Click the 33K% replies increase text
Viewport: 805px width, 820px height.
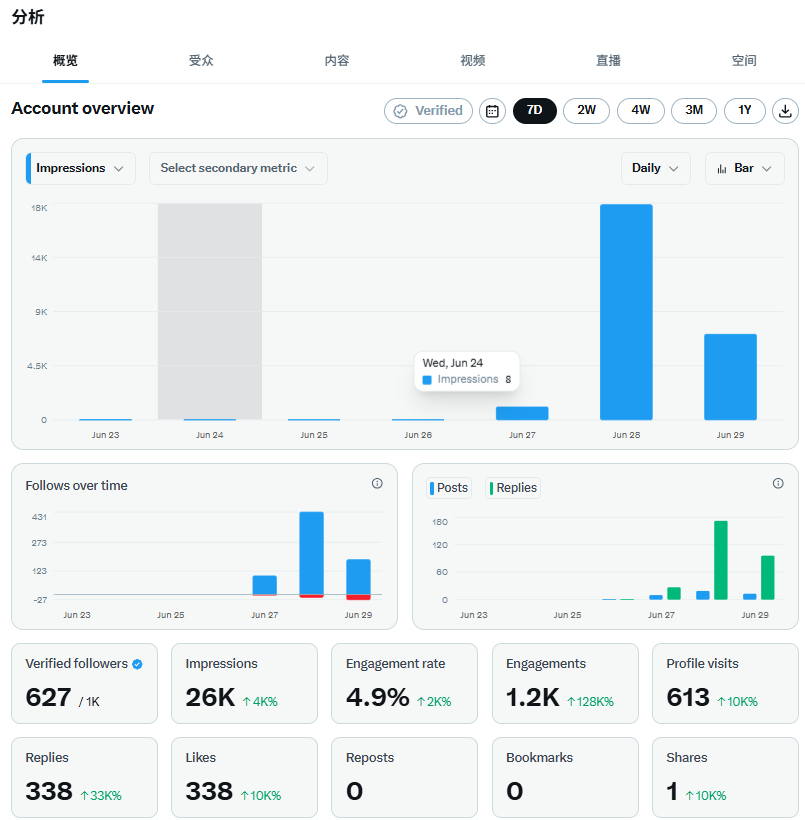101,796
